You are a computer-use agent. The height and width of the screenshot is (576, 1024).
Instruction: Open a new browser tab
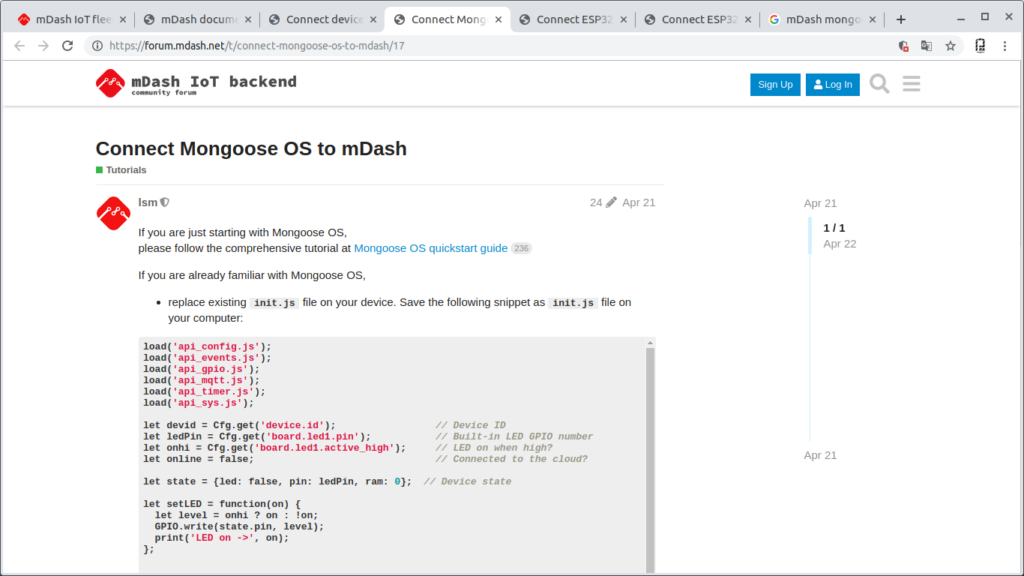901,20
